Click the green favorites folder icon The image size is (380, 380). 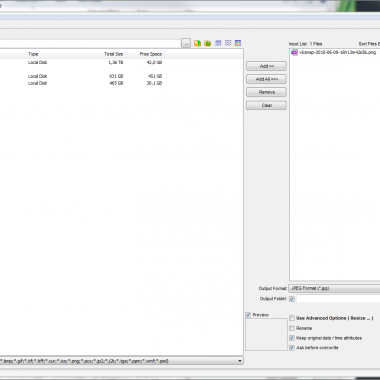pyautogui.click(x=208, y=43)
